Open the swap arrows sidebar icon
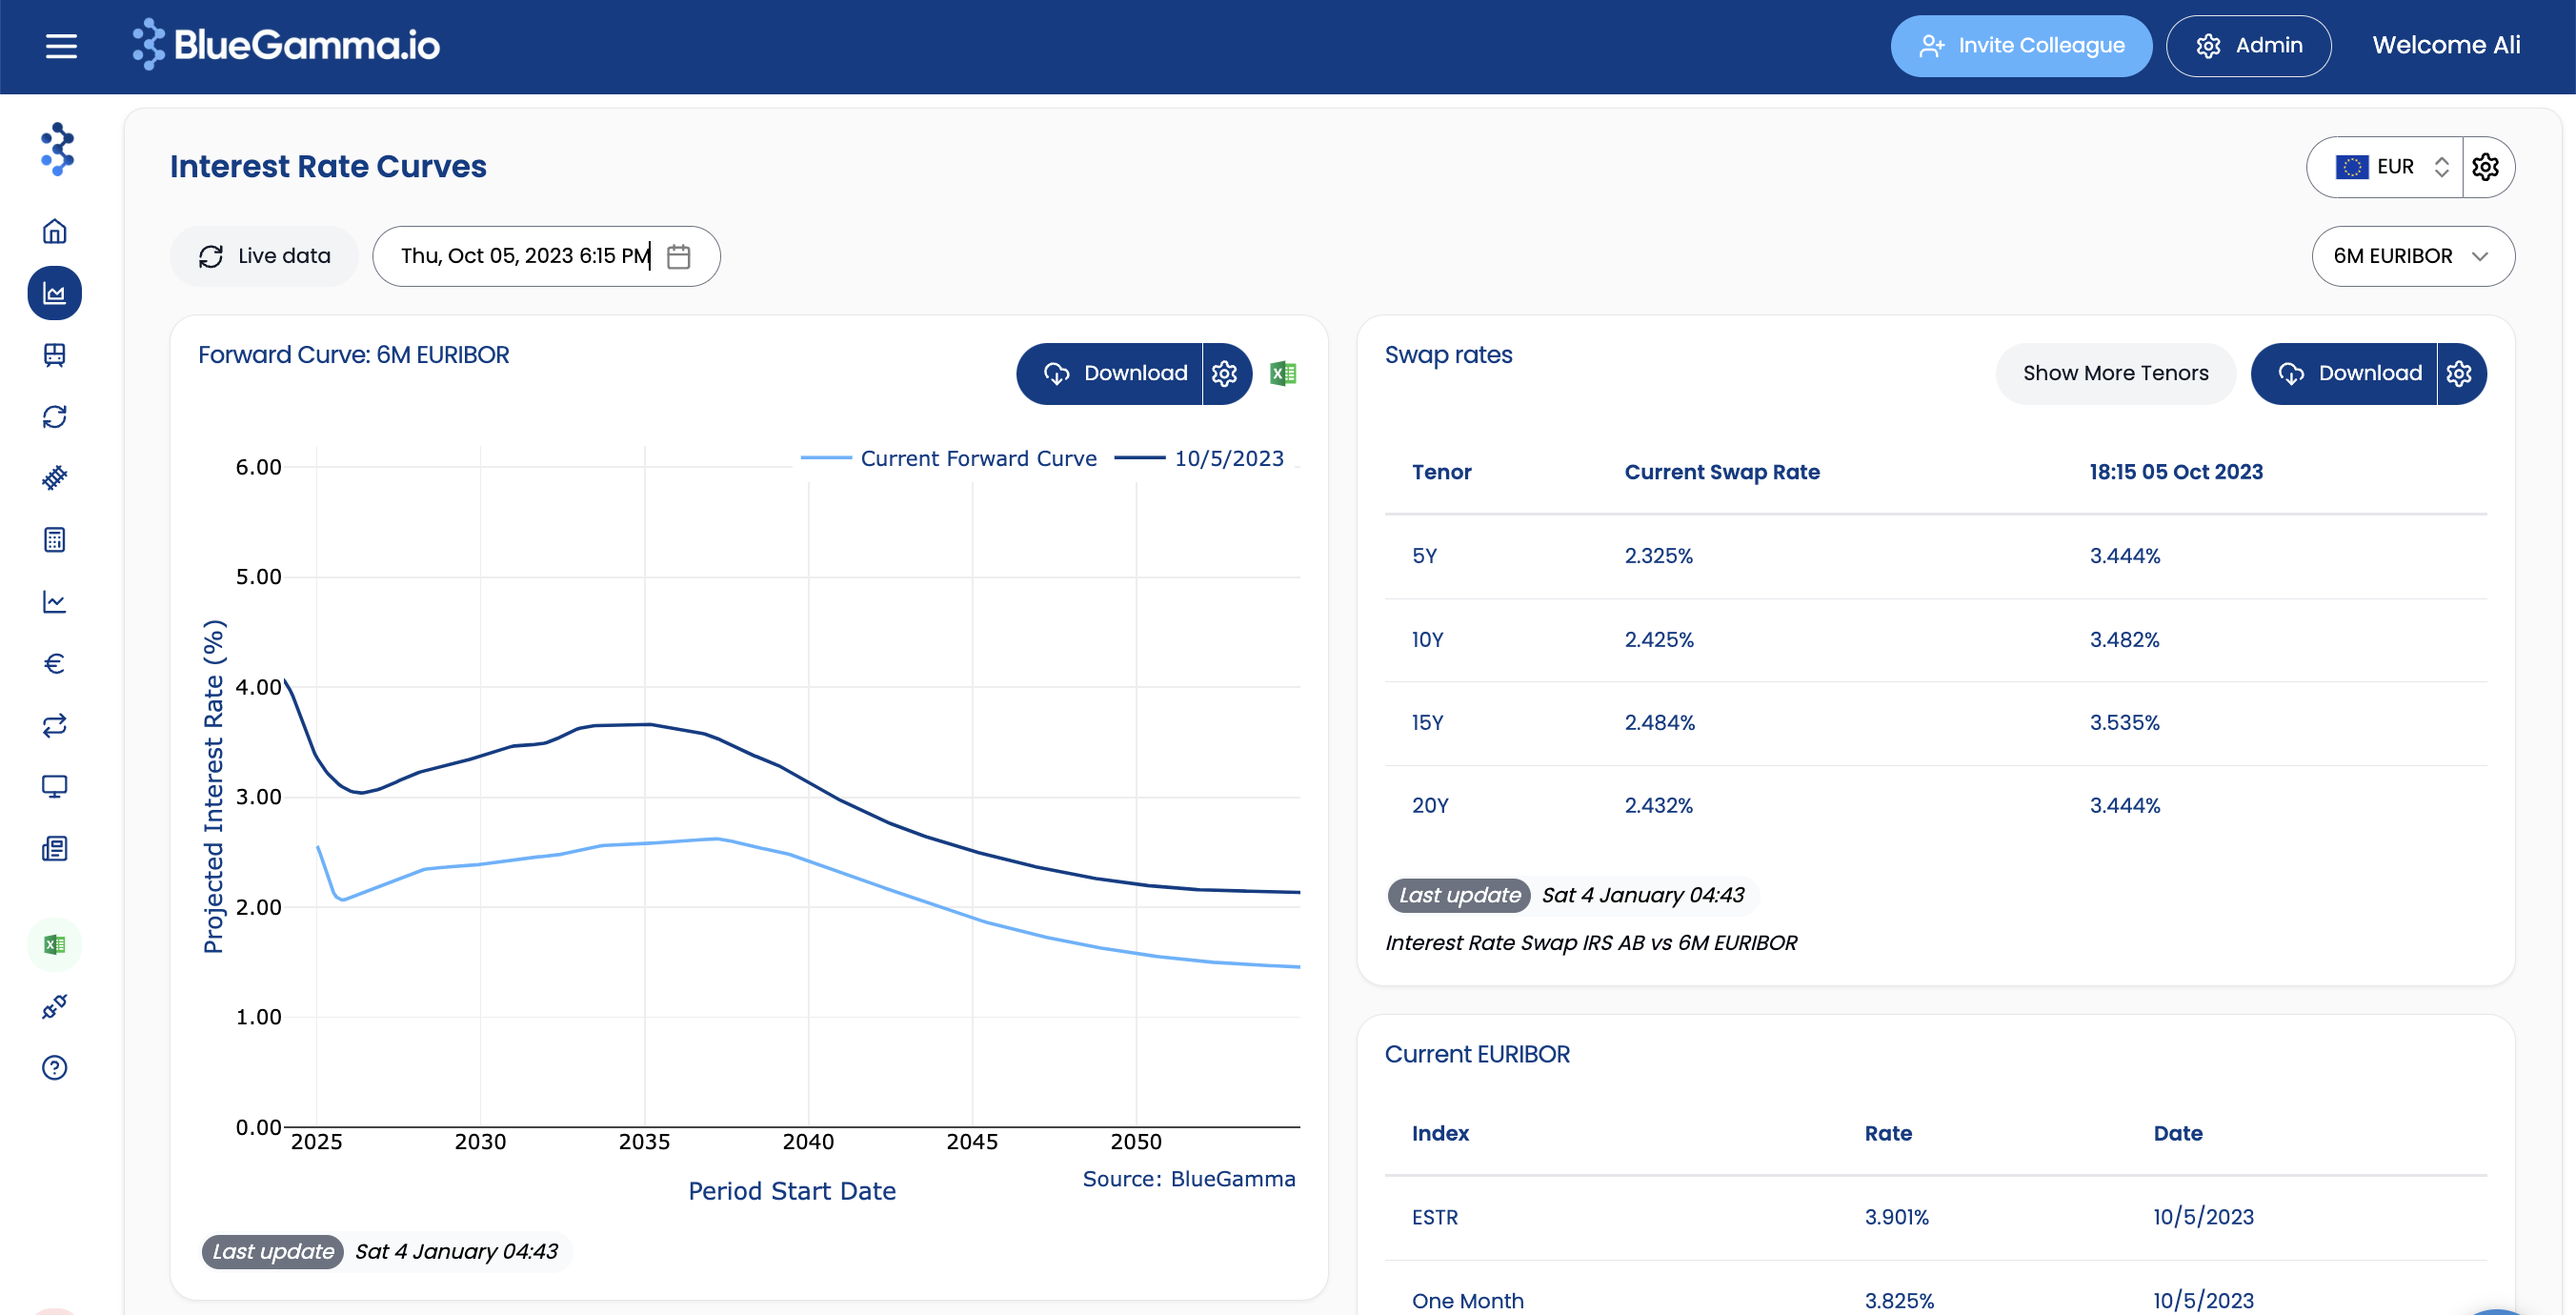The image size is (2576, 1315). pos(55,725)
